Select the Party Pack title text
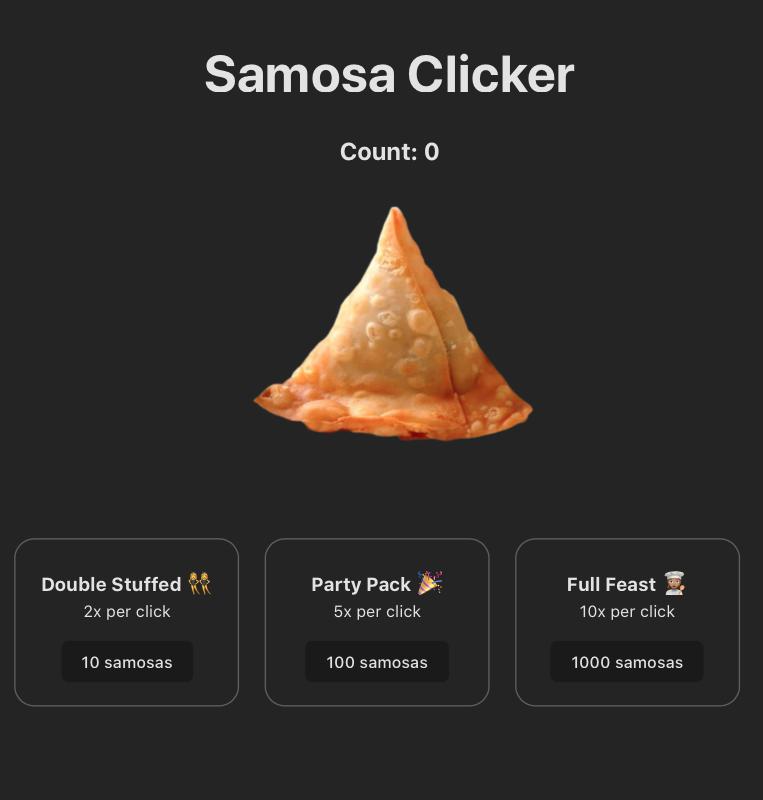The image size is (763, 800). click(x=361, y=585)
